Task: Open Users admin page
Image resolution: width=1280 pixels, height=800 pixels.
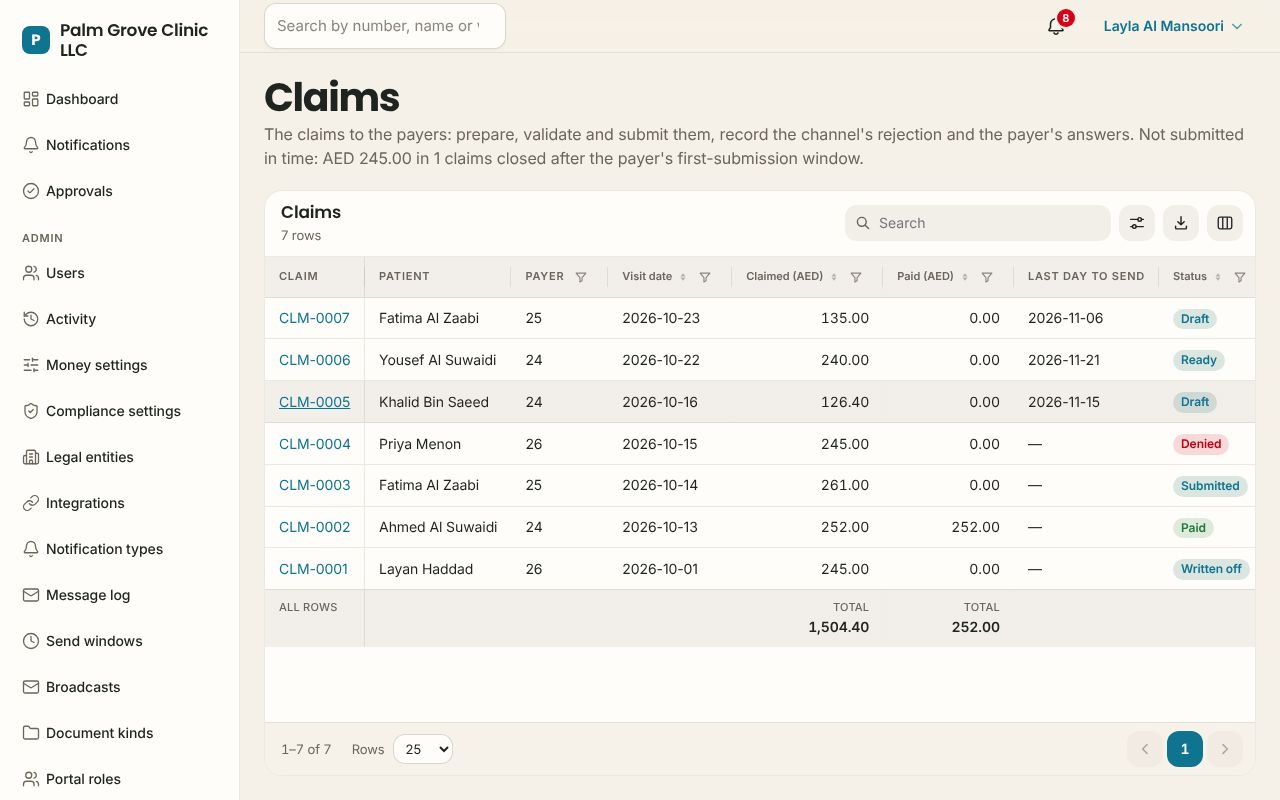Action: click(x=120, y=273)
